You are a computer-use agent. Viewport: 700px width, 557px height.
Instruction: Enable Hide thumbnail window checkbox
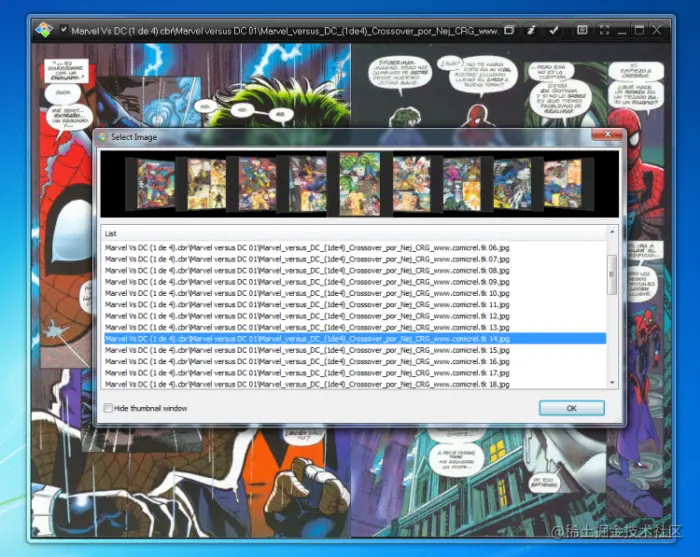(x=108, y=408)
